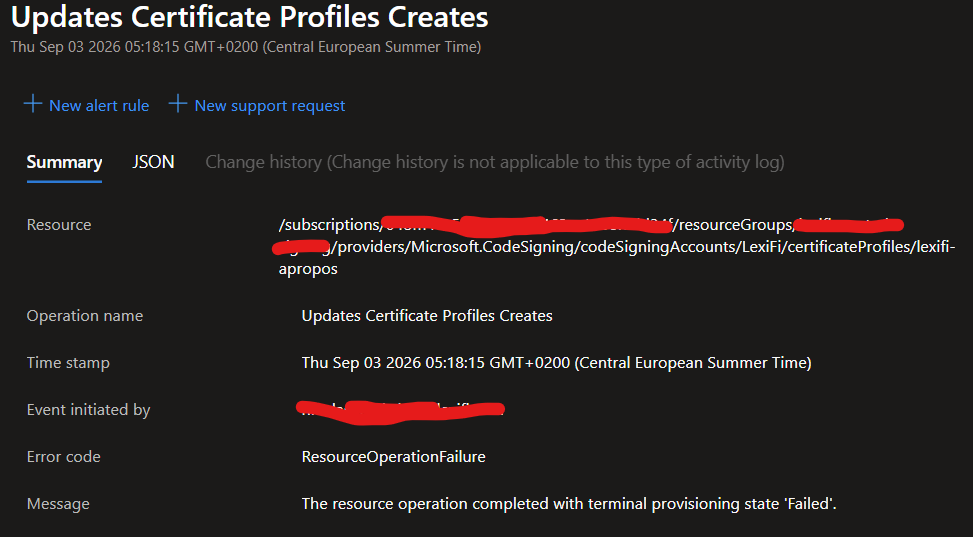Click the redacted Event initiated by value
The width and height of the screenshot is (973, 537).
(x=400, y=411)
